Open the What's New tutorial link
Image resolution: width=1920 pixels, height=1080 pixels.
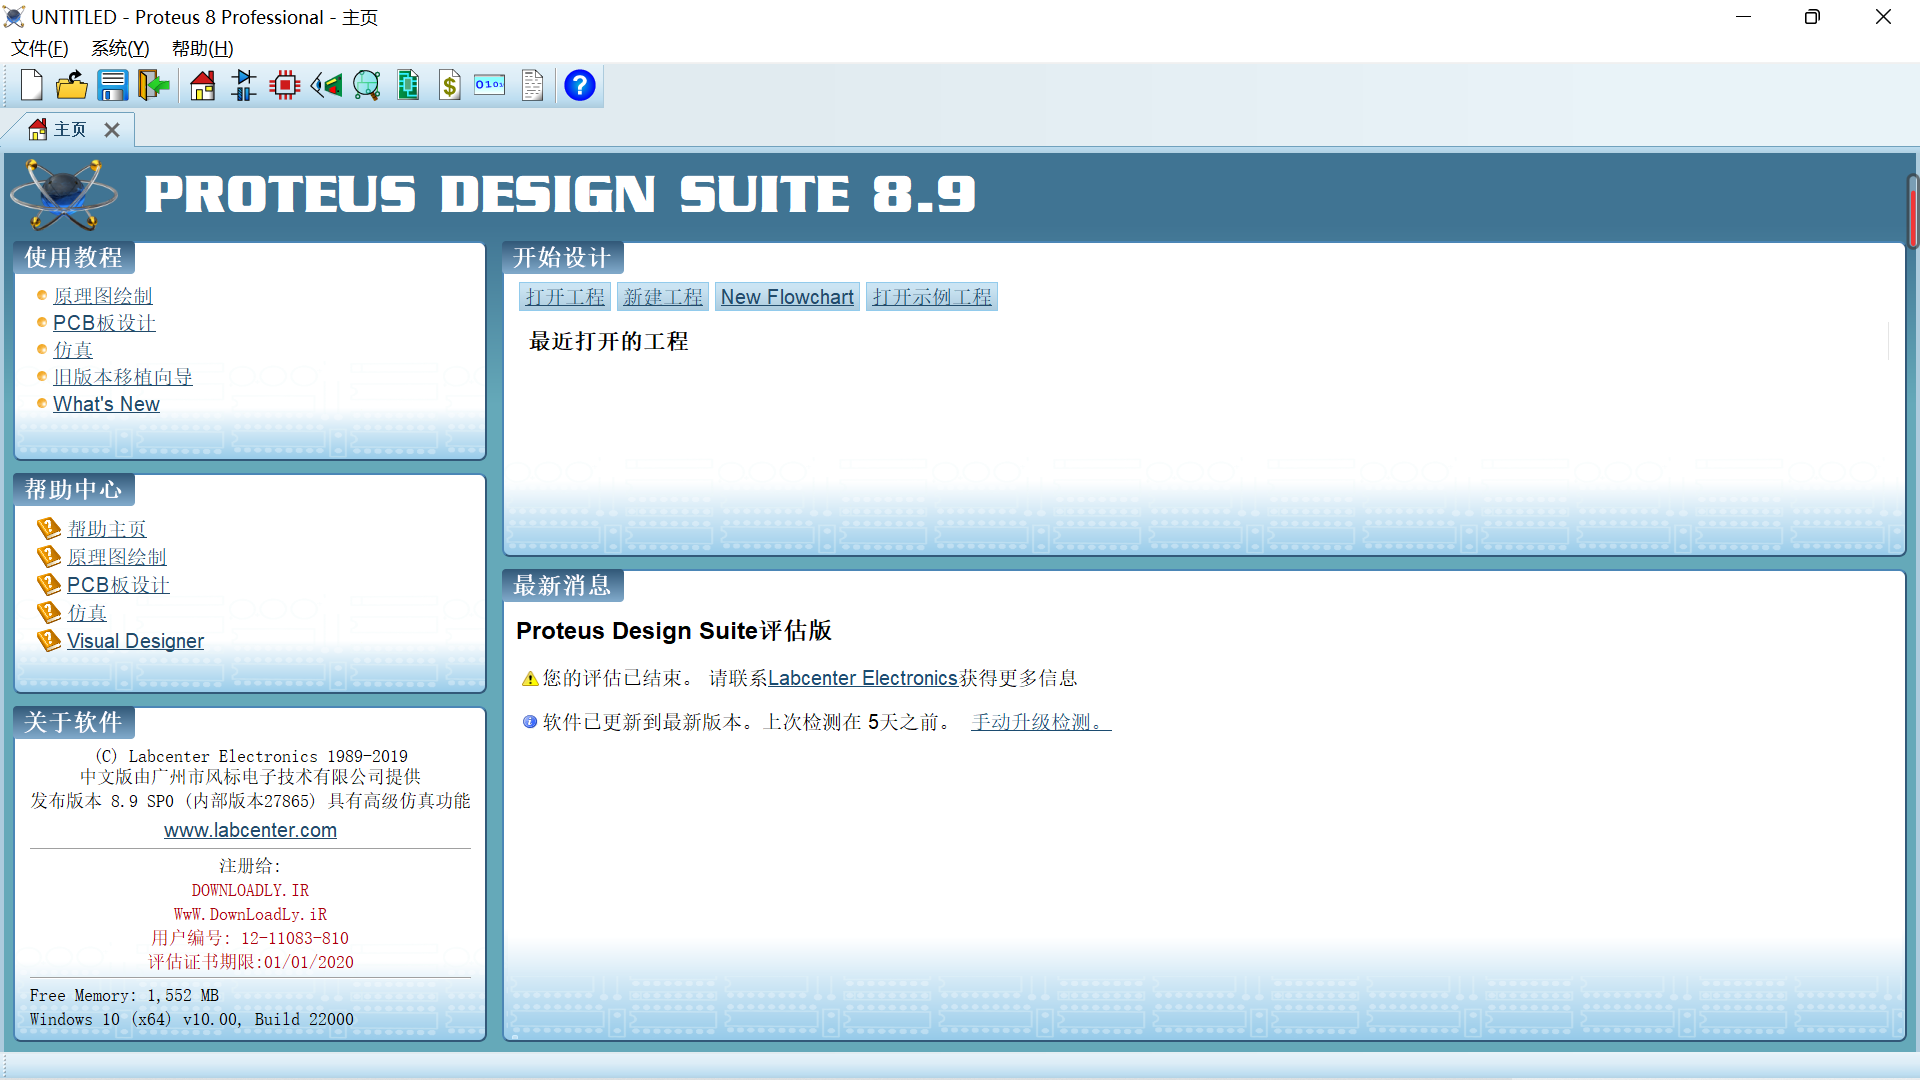click(x=106, y=404)
